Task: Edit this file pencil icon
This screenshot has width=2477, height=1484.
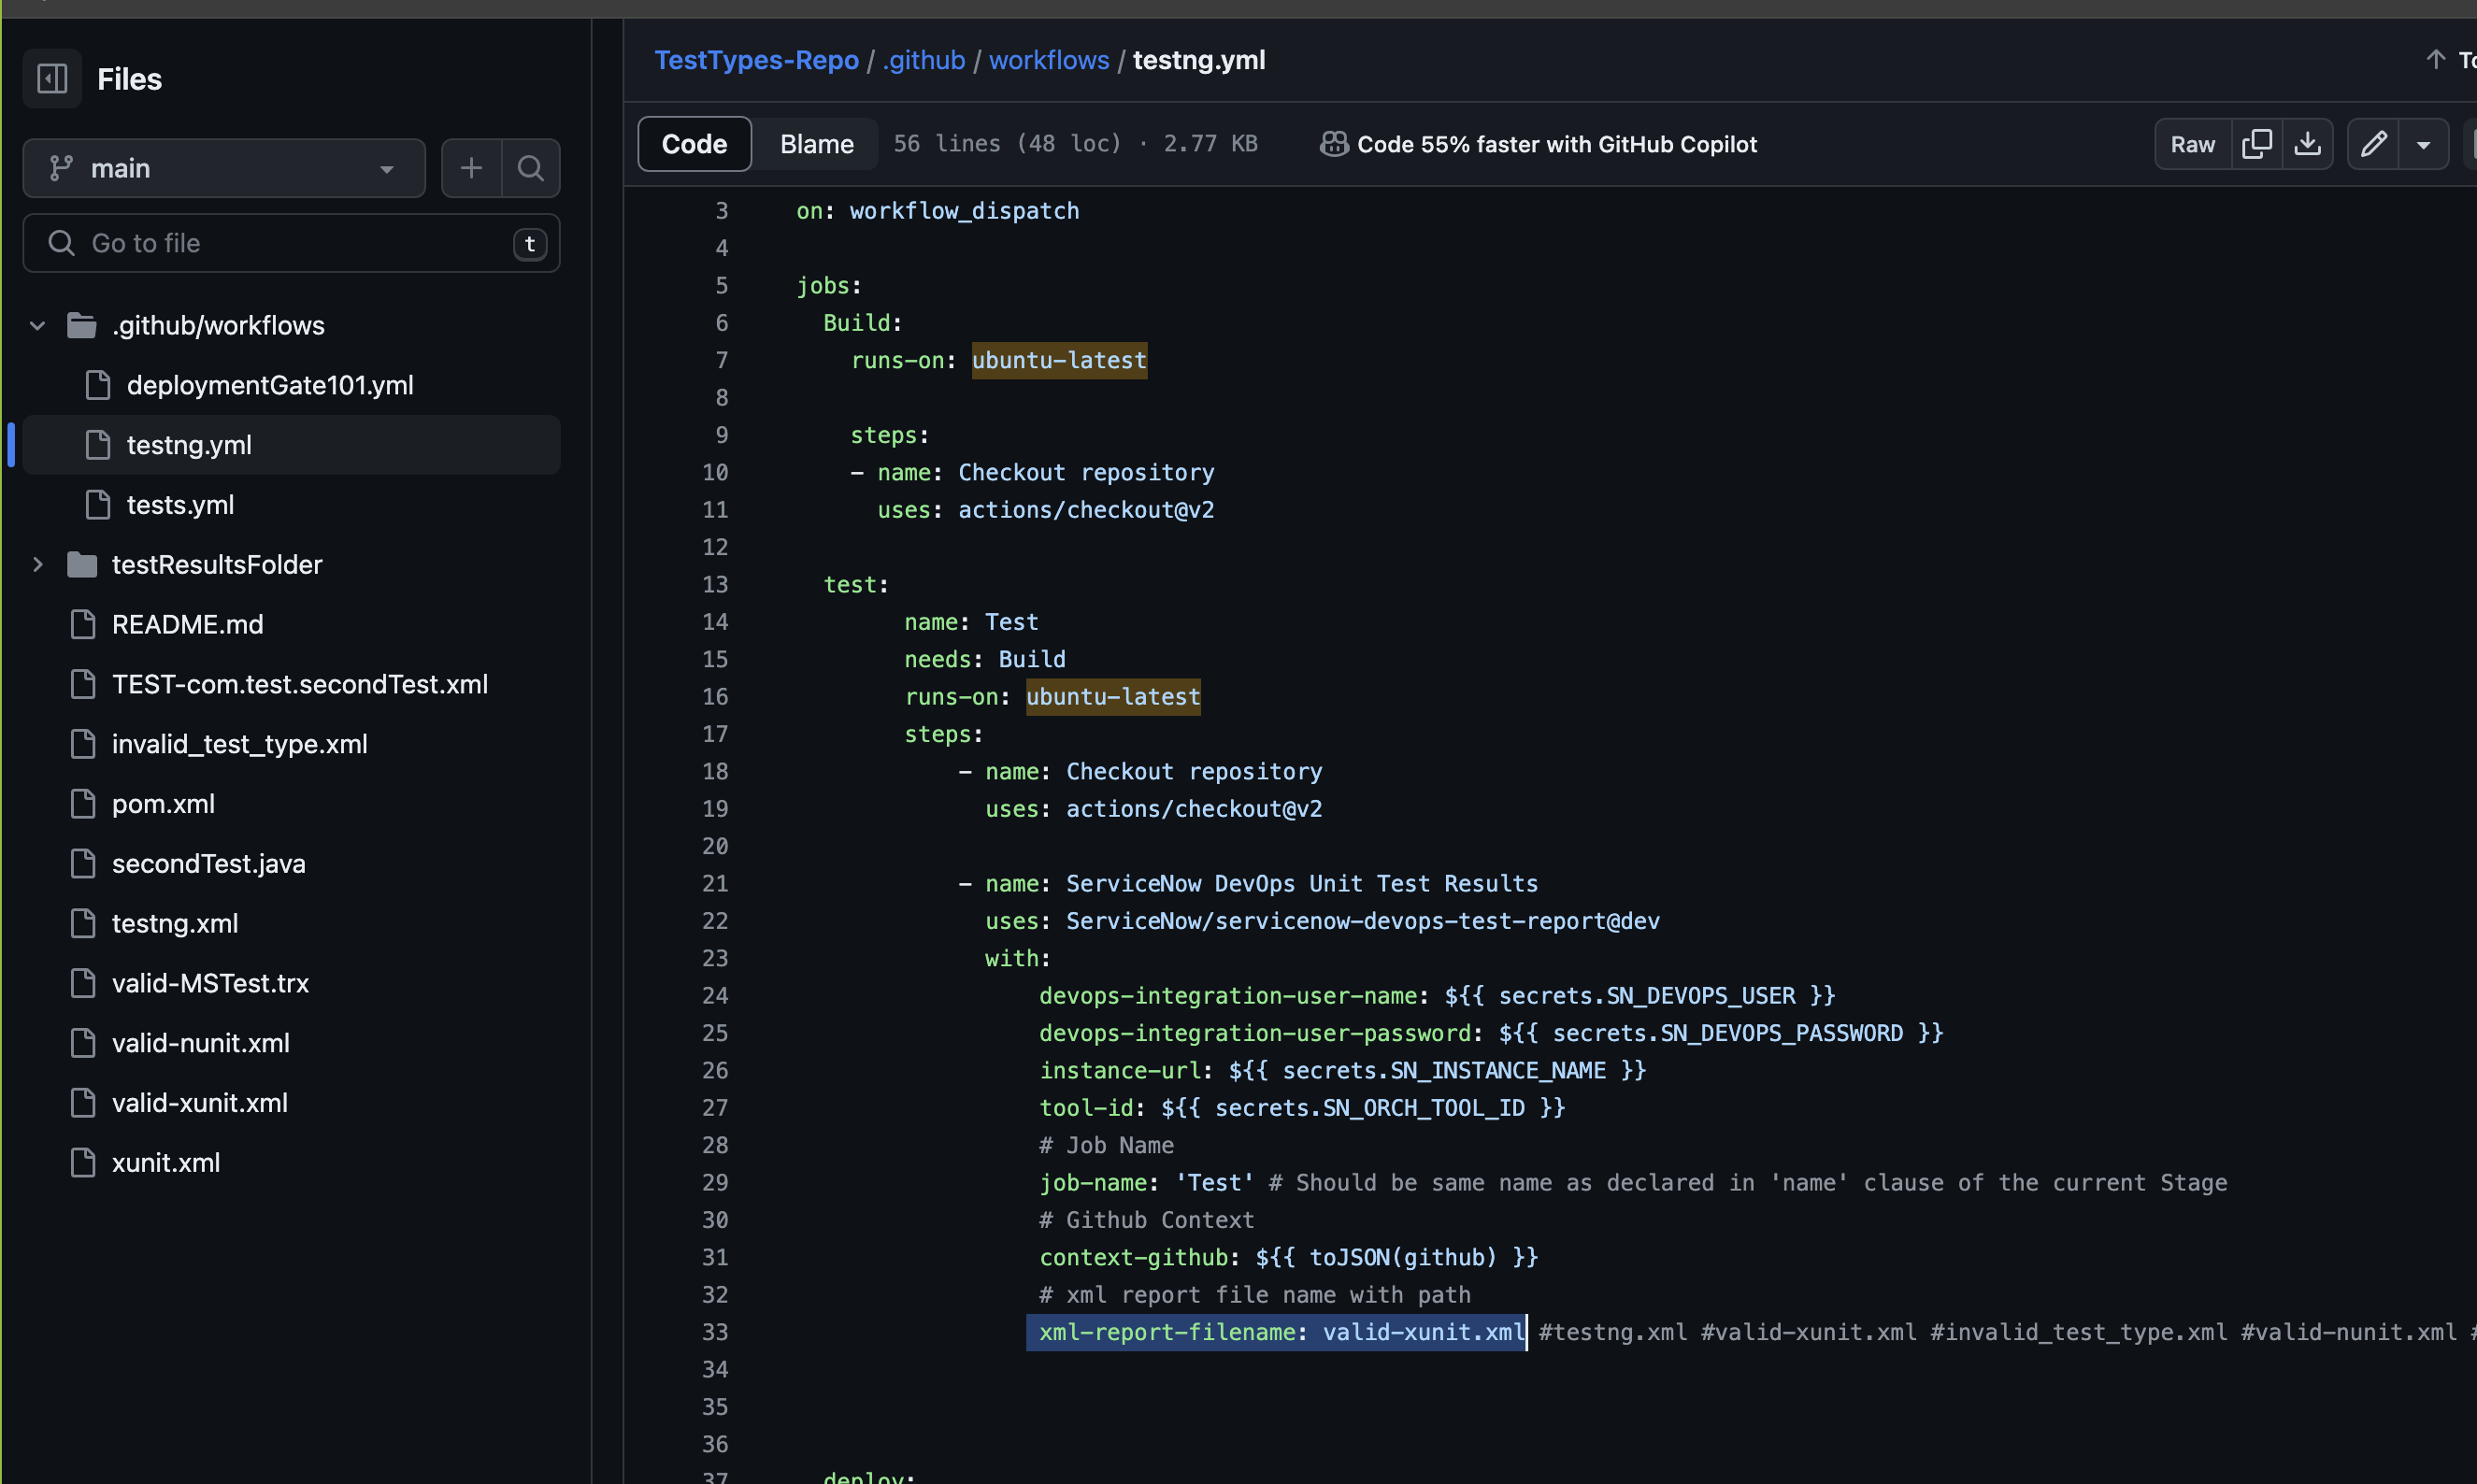Action: pyautogui.click(x=2373, y=144)
